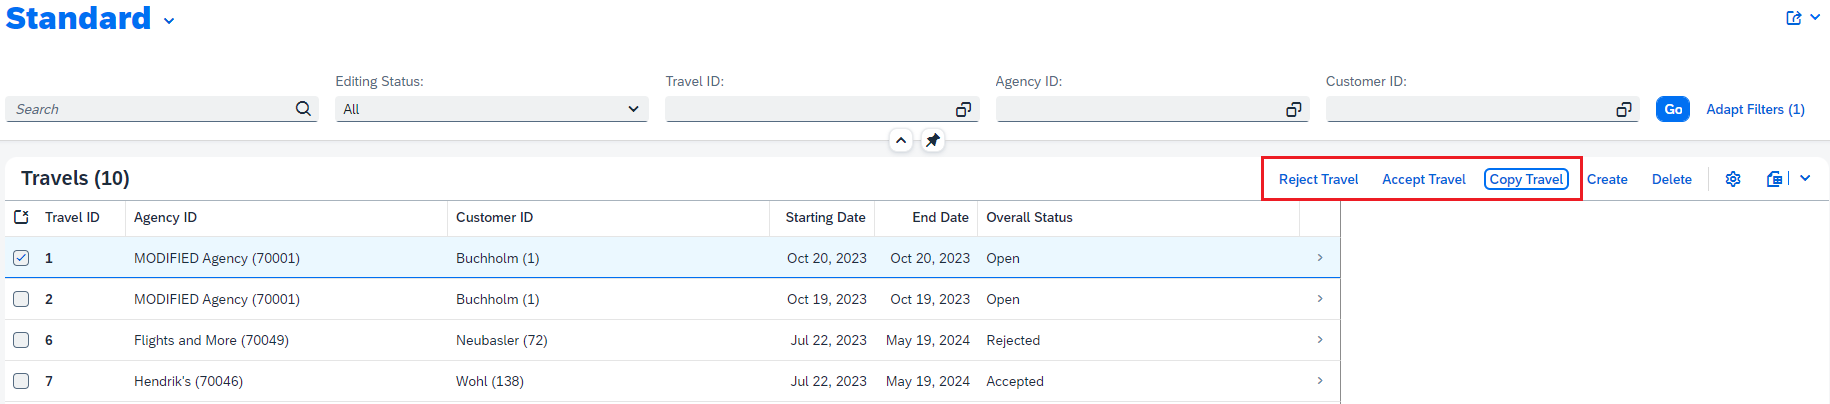Screen dimensions: 1830x404
Task: Click the Copy Travel button
Action: pos(1526,179)
